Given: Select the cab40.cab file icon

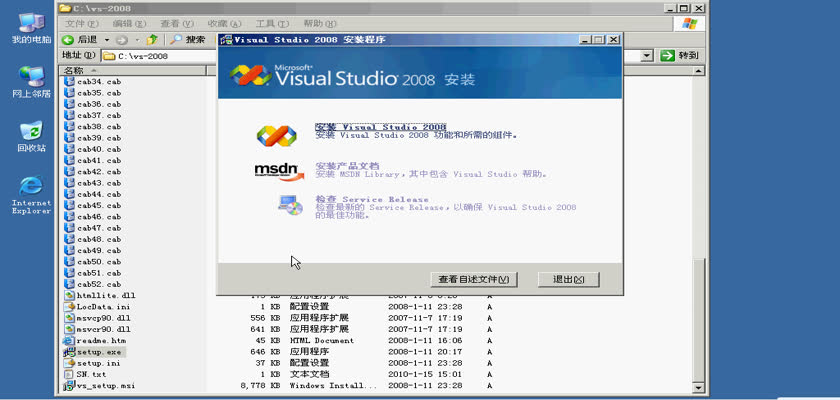Looking at the screenshot, I should point(69,149).
